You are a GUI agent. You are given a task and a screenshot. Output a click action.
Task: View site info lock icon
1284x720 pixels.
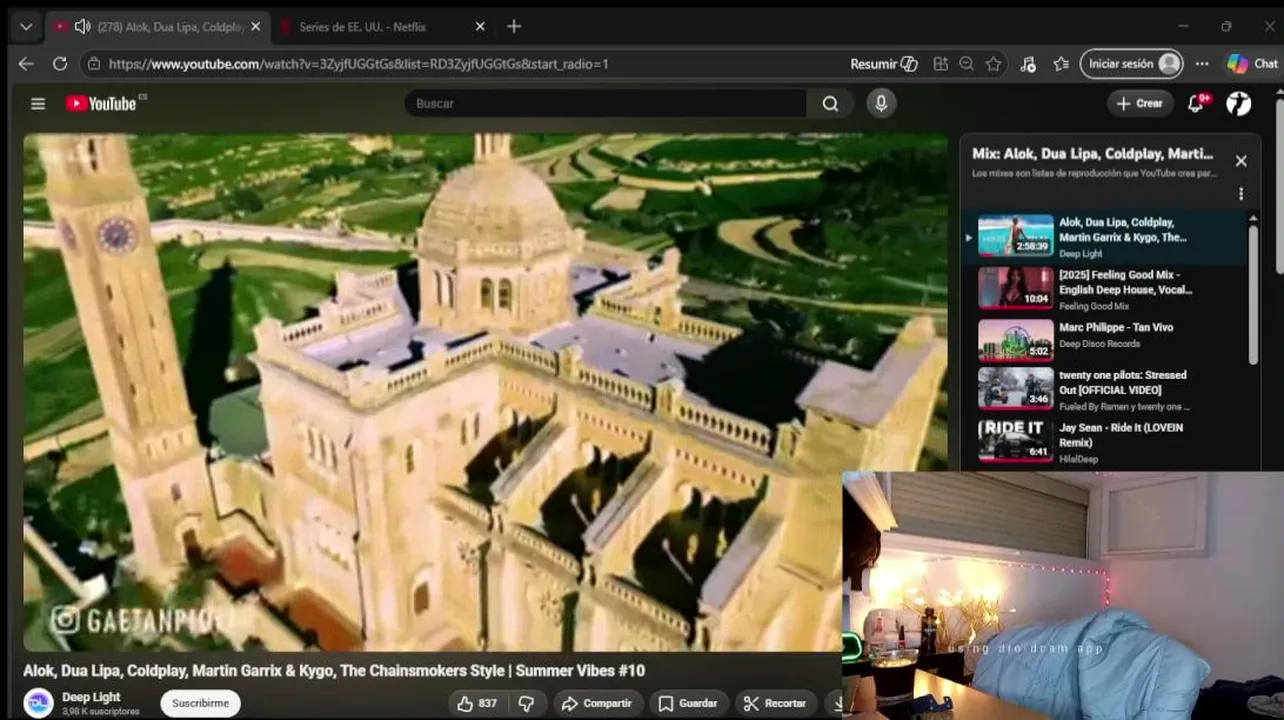[x=93, y=64]
